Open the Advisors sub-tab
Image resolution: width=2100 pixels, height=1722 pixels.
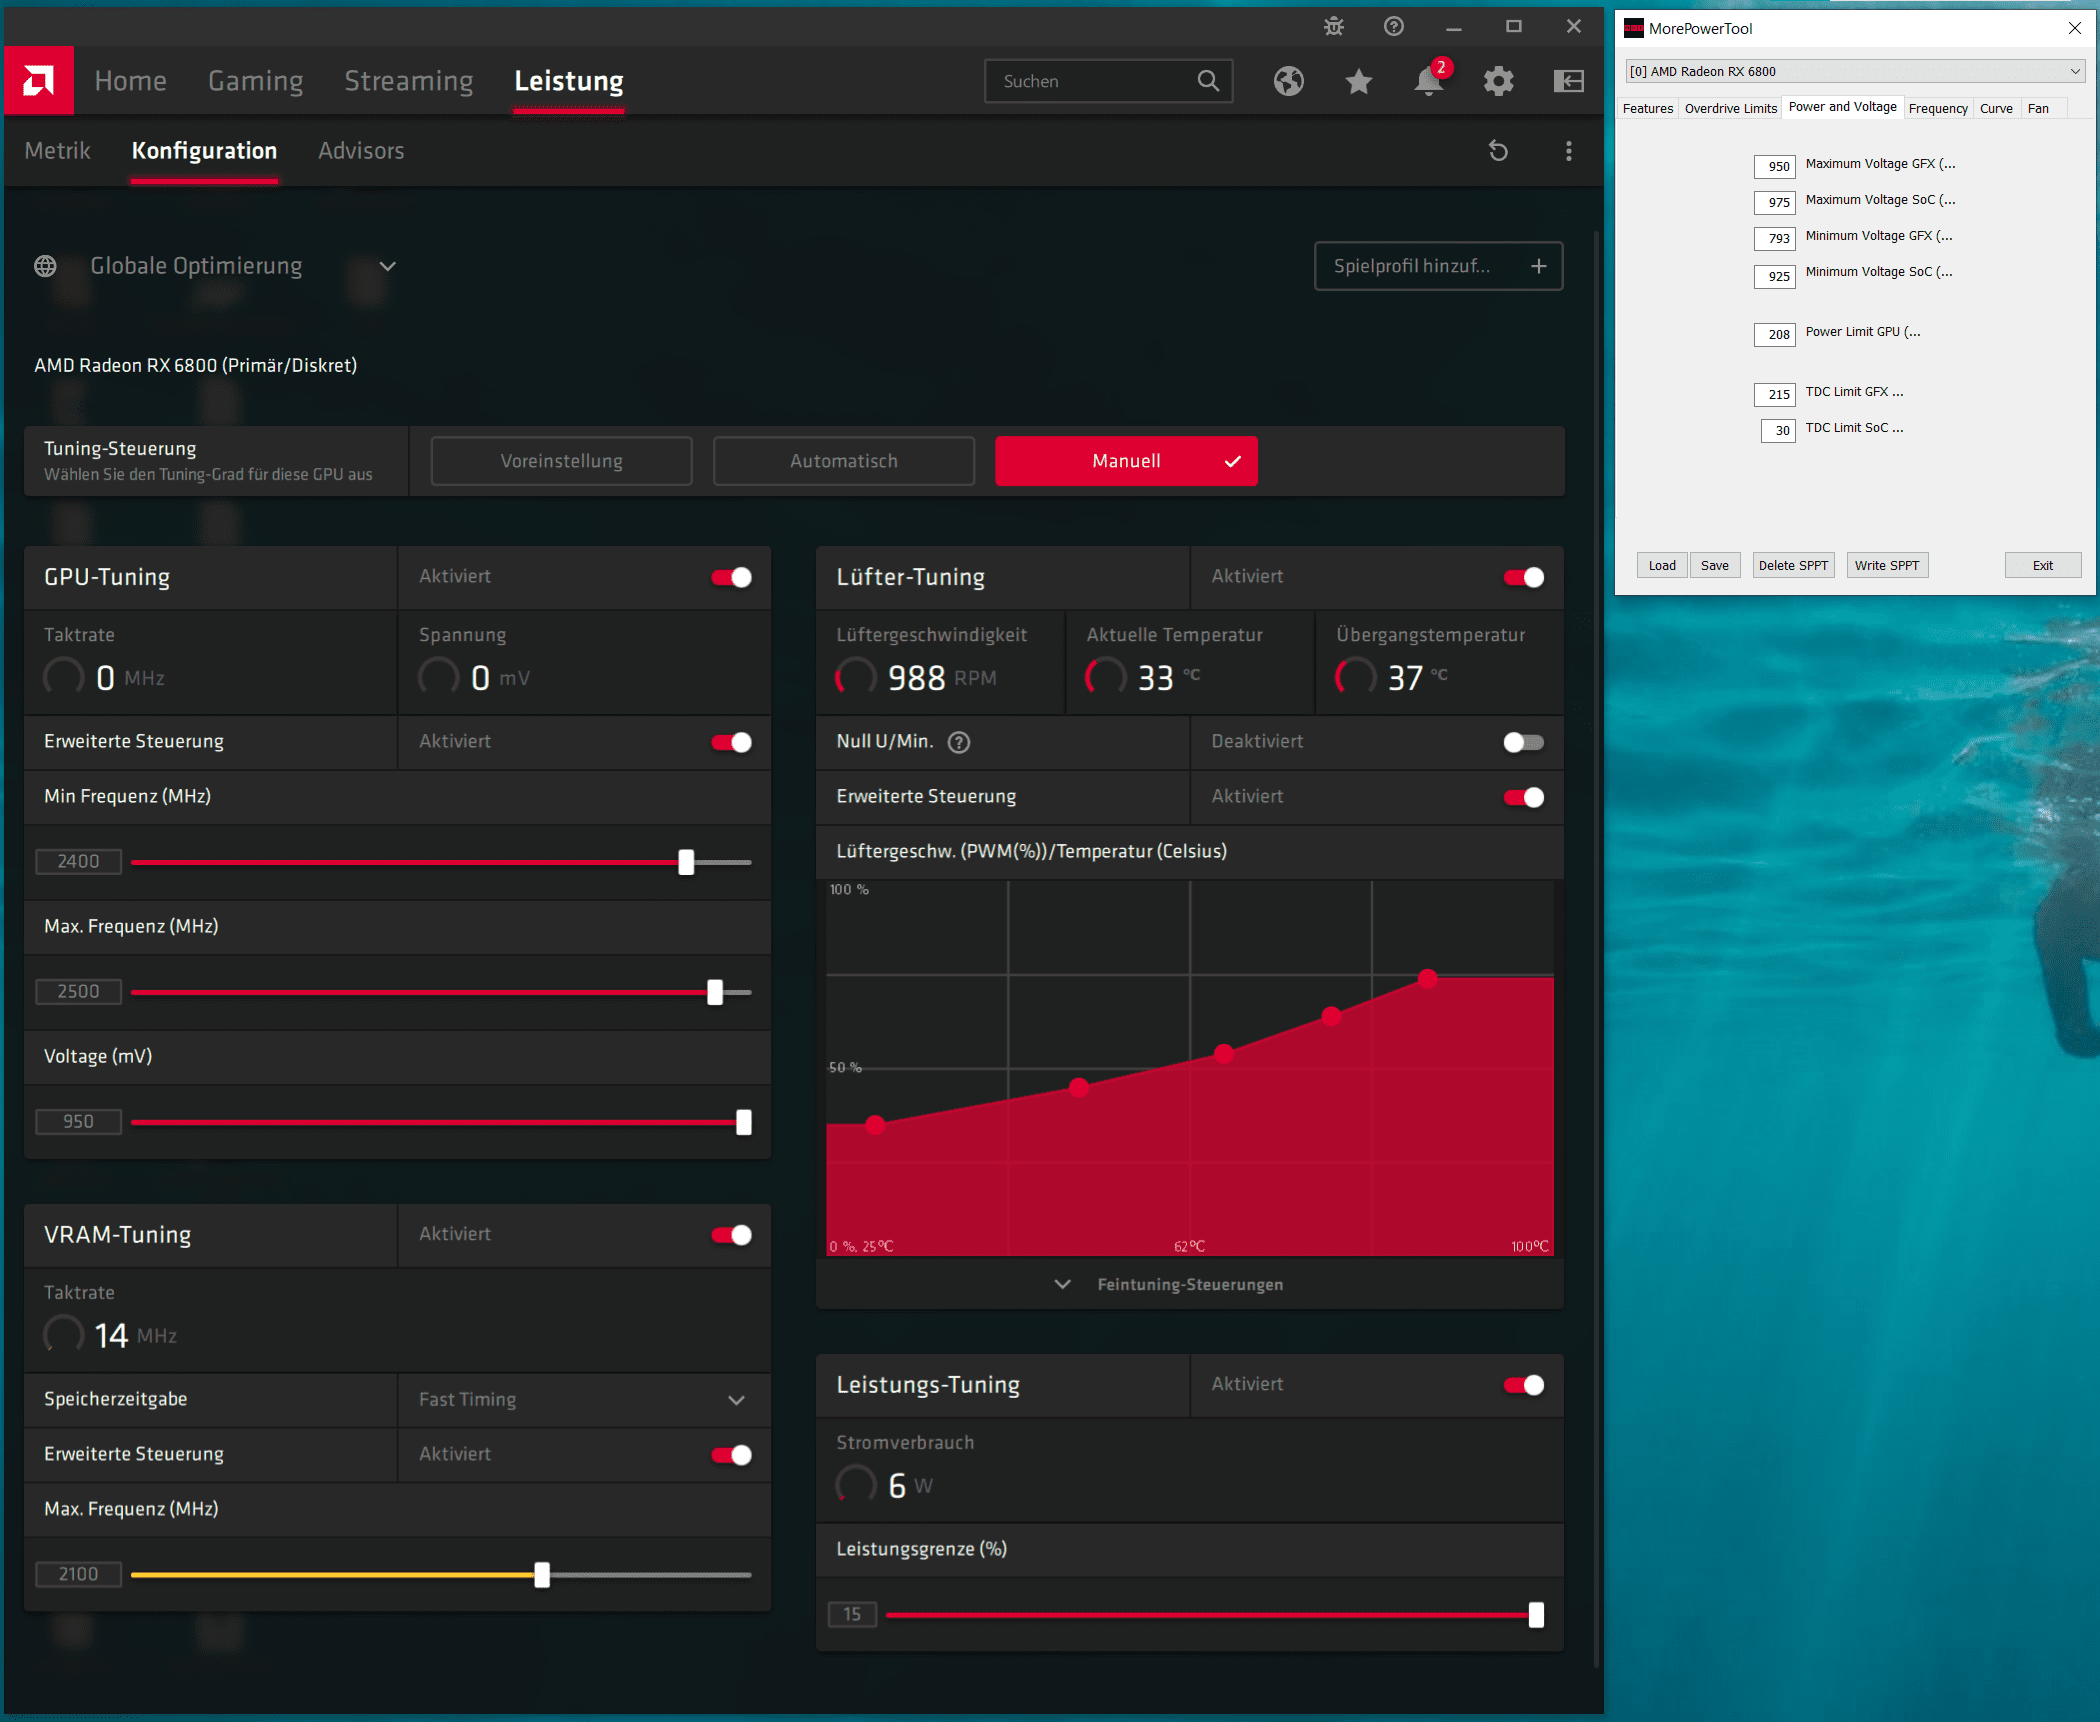(x=361, y=151)
